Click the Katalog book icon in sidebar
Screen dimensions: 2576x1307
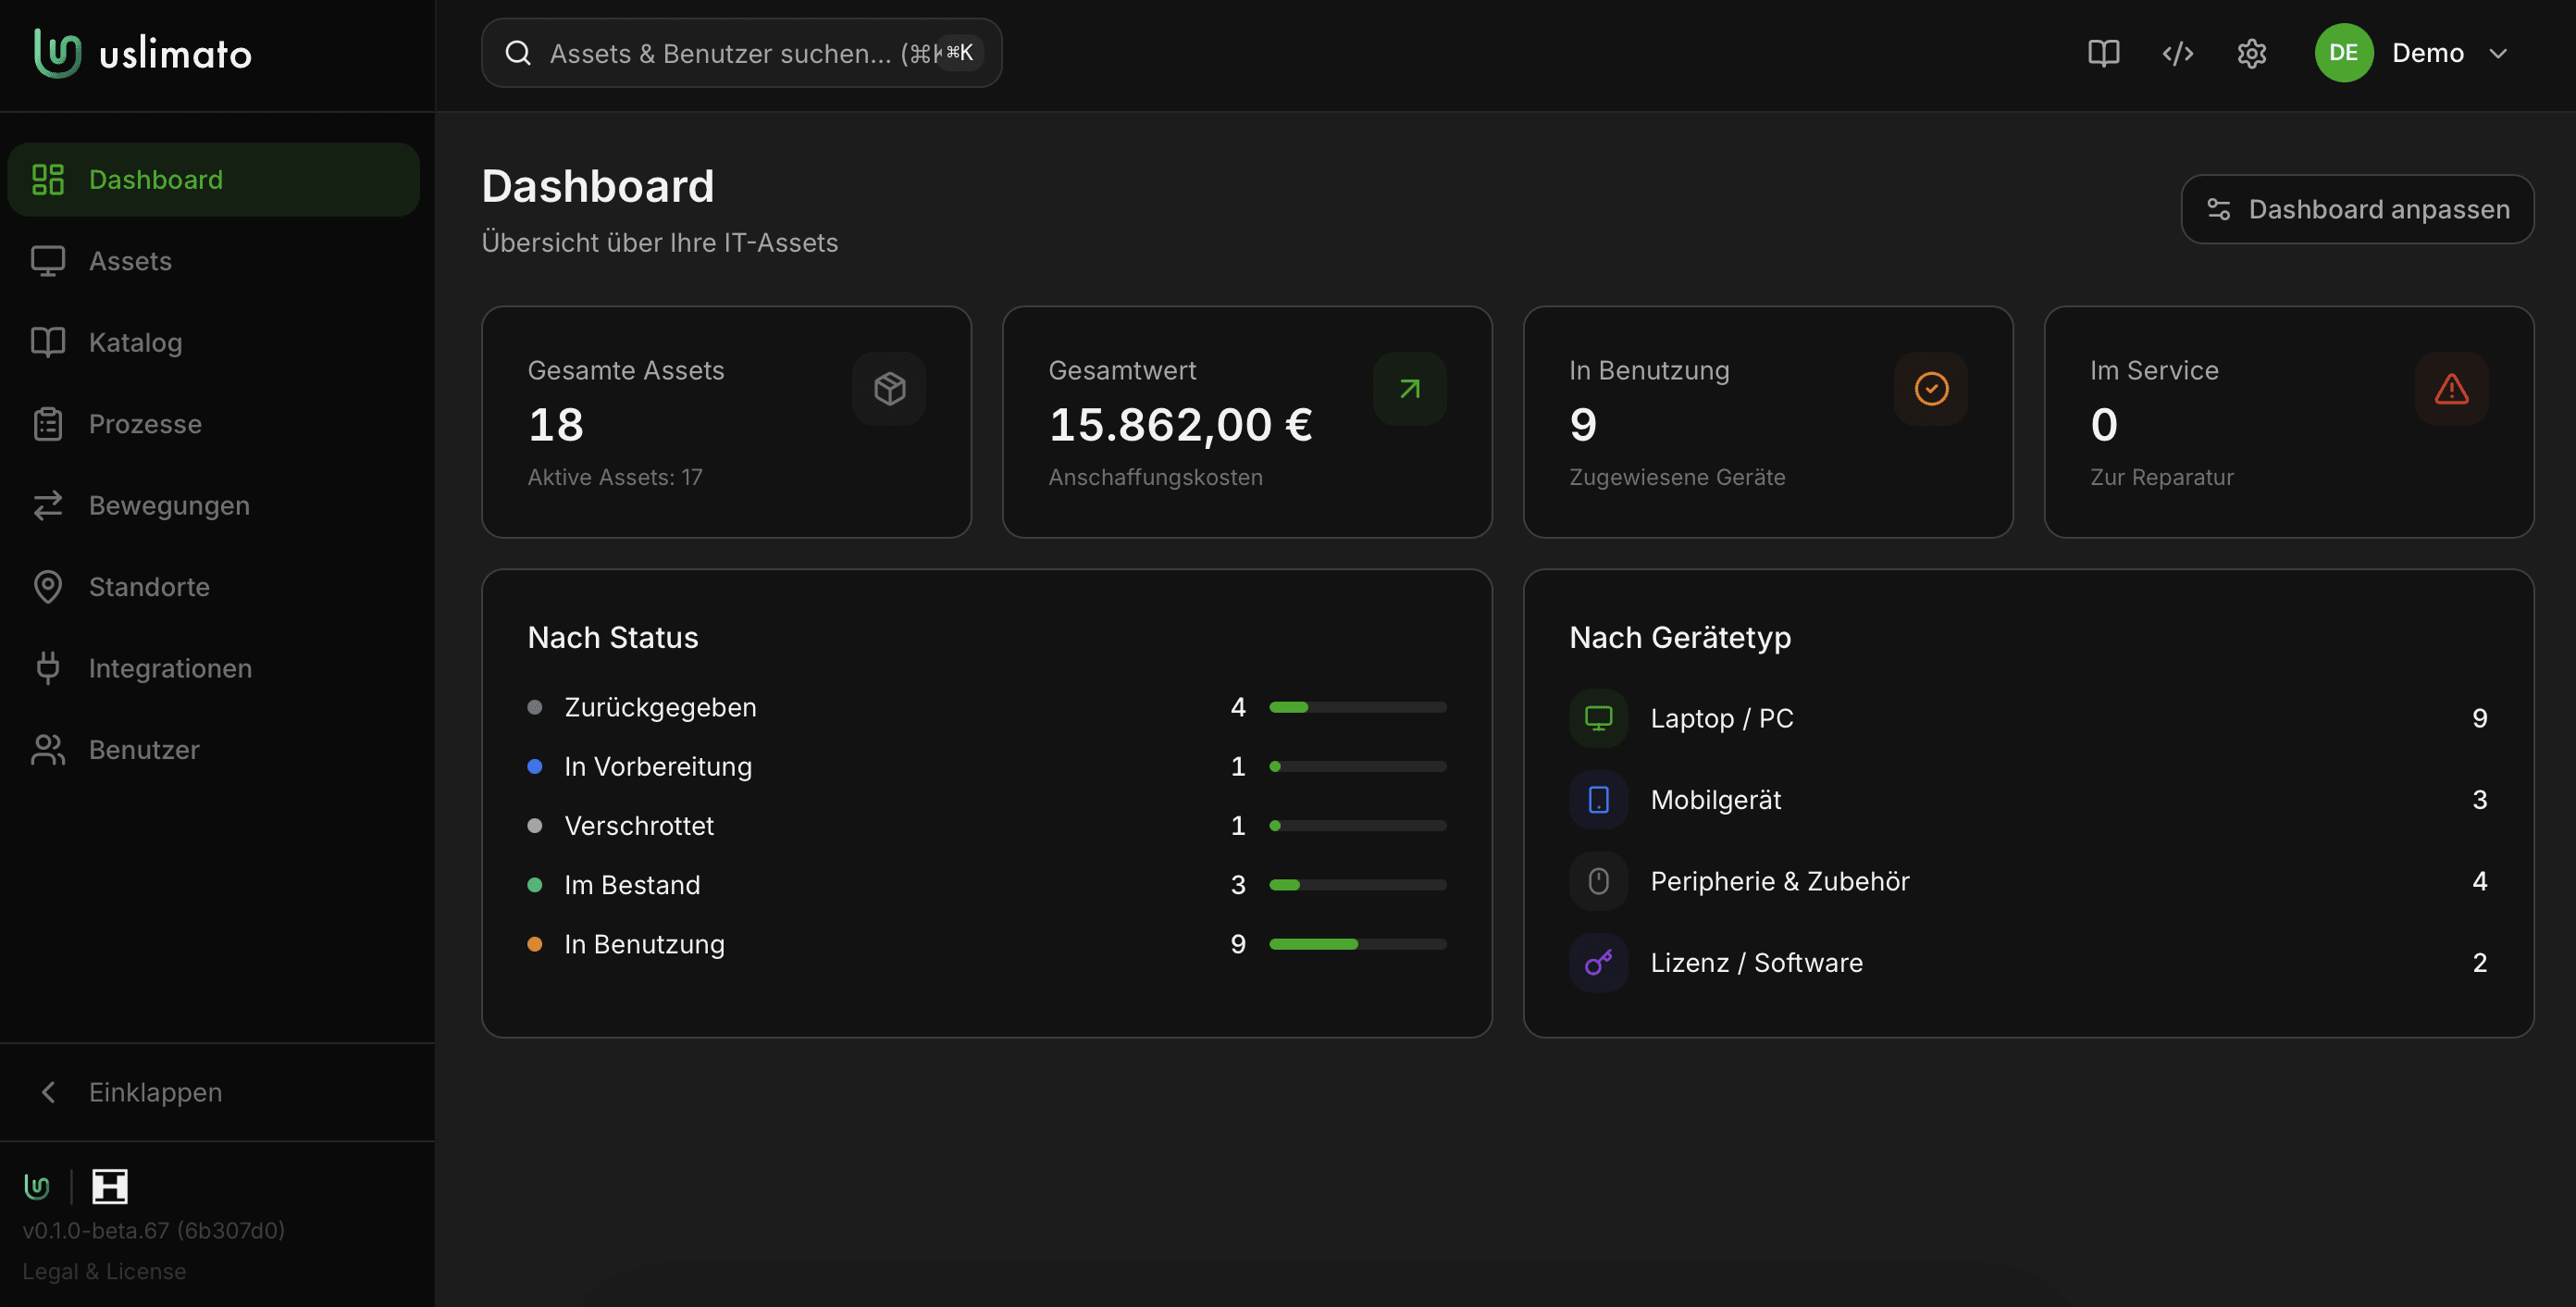pyautogui.click(x=48, y=342)
